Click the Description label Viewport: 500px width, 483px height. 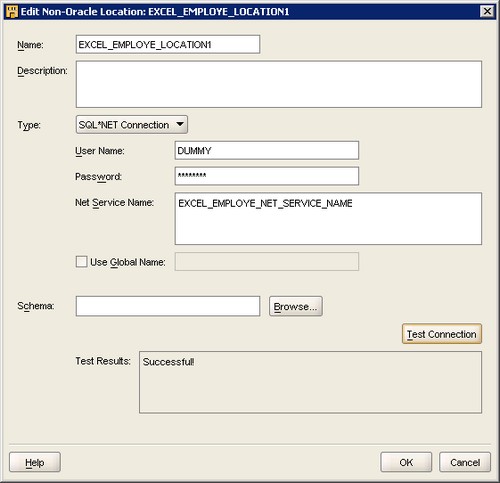point(42,71)
